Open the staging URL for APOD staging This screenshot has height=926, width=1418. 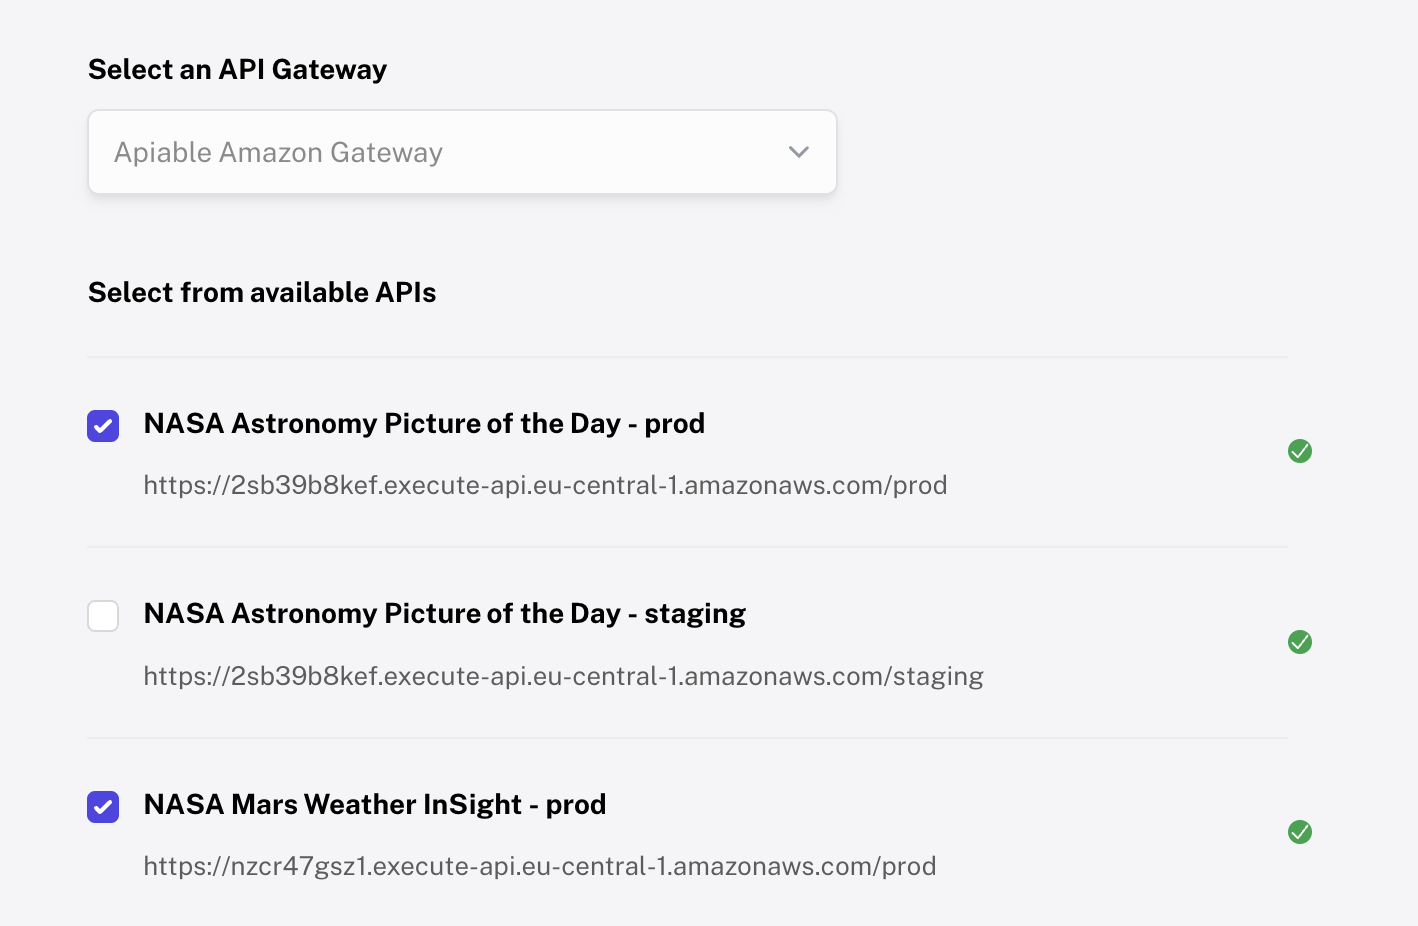tap(563, 676)
